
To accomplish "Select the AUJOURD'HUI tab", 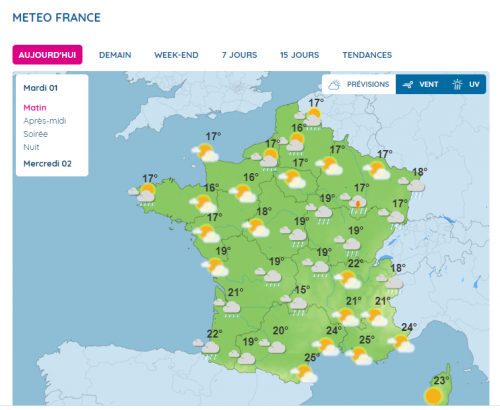I will click(x=47, y=55).
